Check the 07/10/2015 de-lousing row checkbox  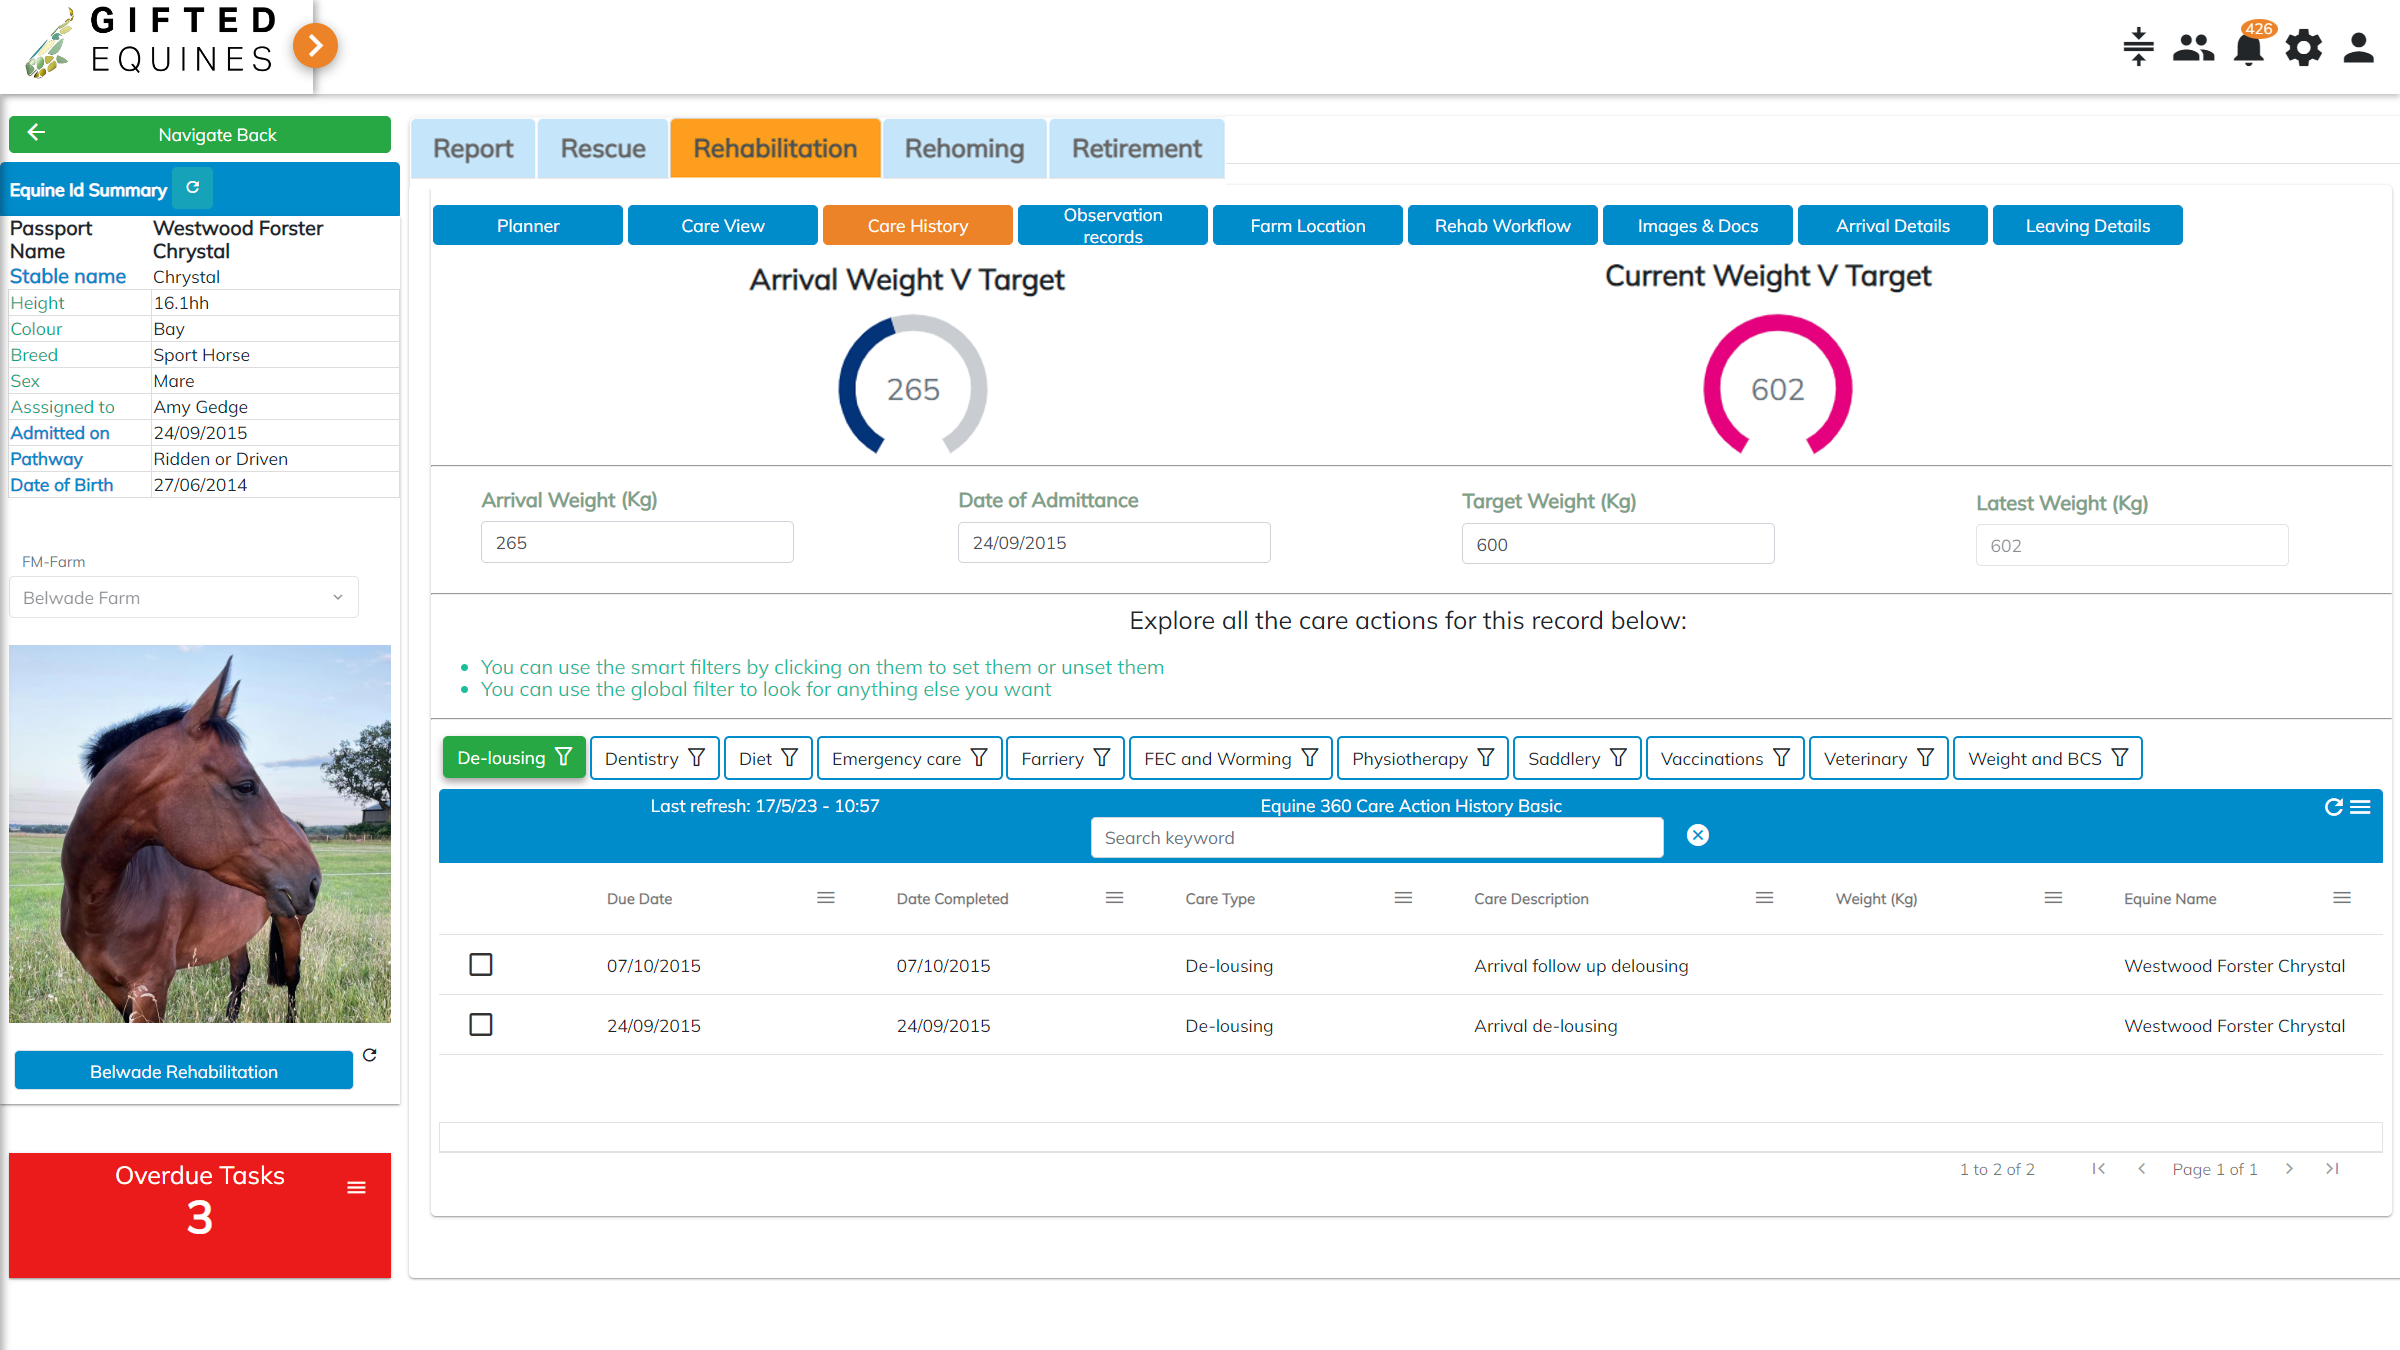coord(481,965)
